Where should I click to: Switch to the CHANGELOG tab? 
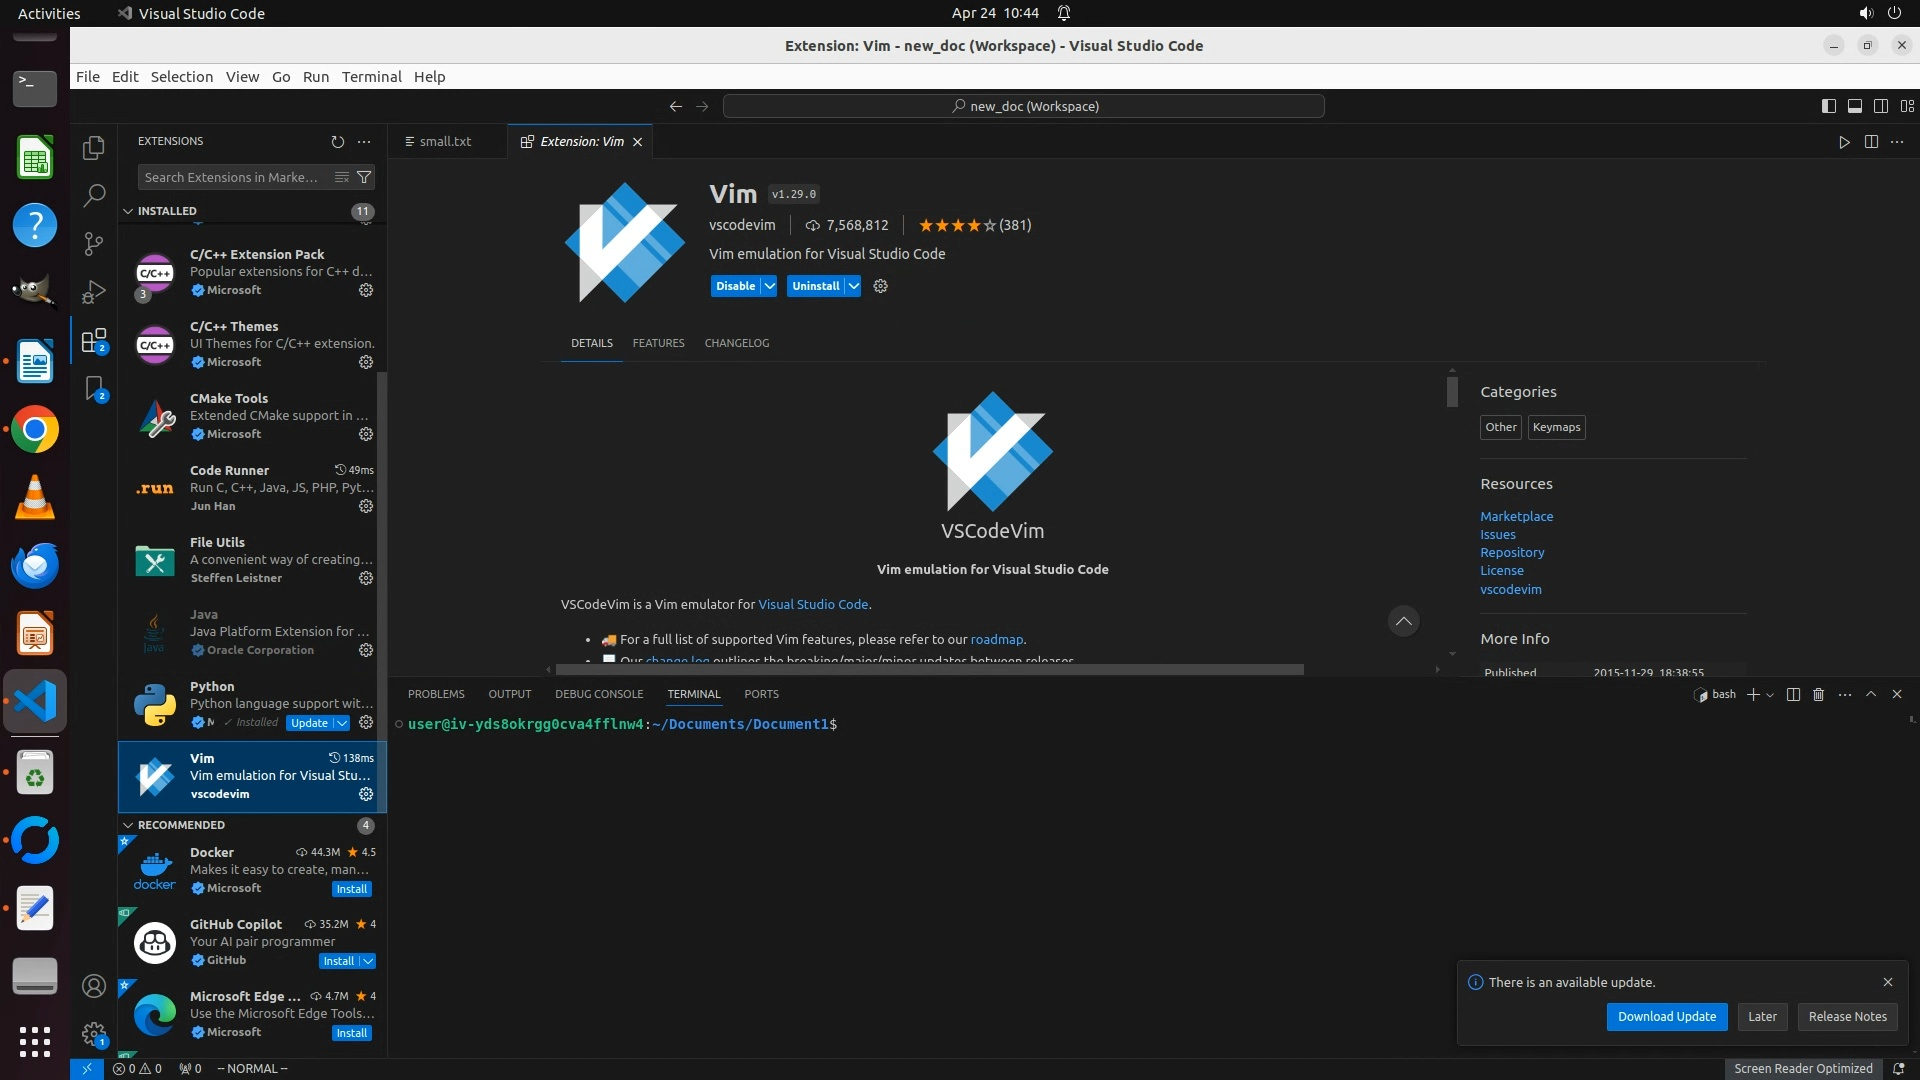click(736, 343)
